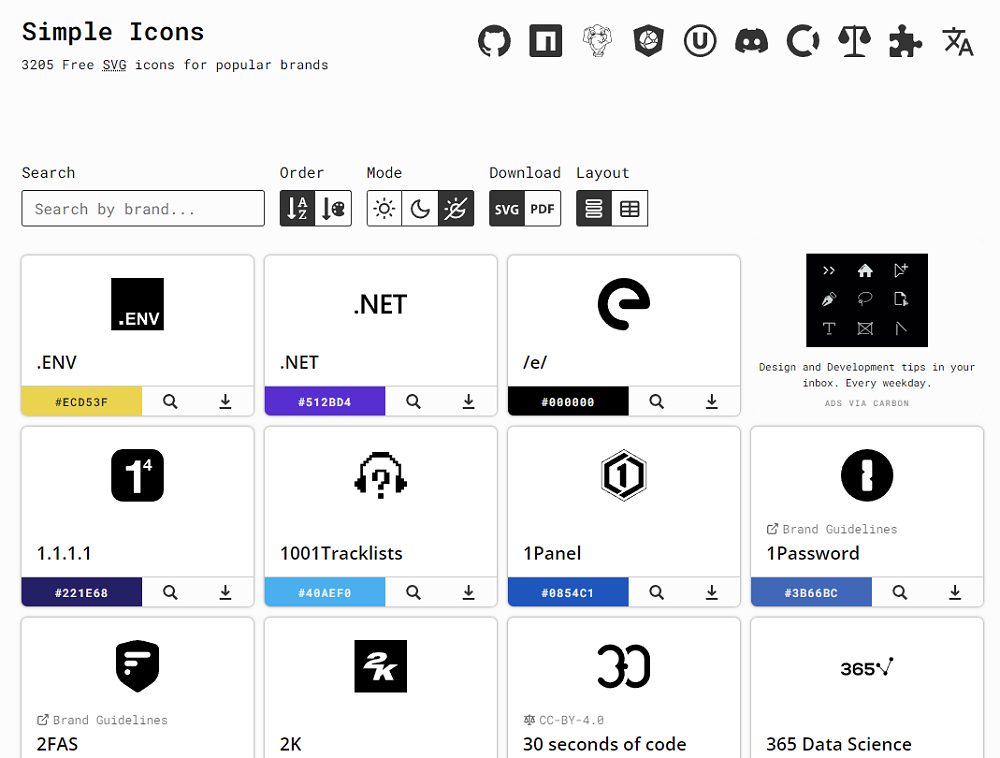This screenshot has height=758, width=1000.
Task: Set download format to PDF
Action: pyautogui.click(x=543, y=208)
